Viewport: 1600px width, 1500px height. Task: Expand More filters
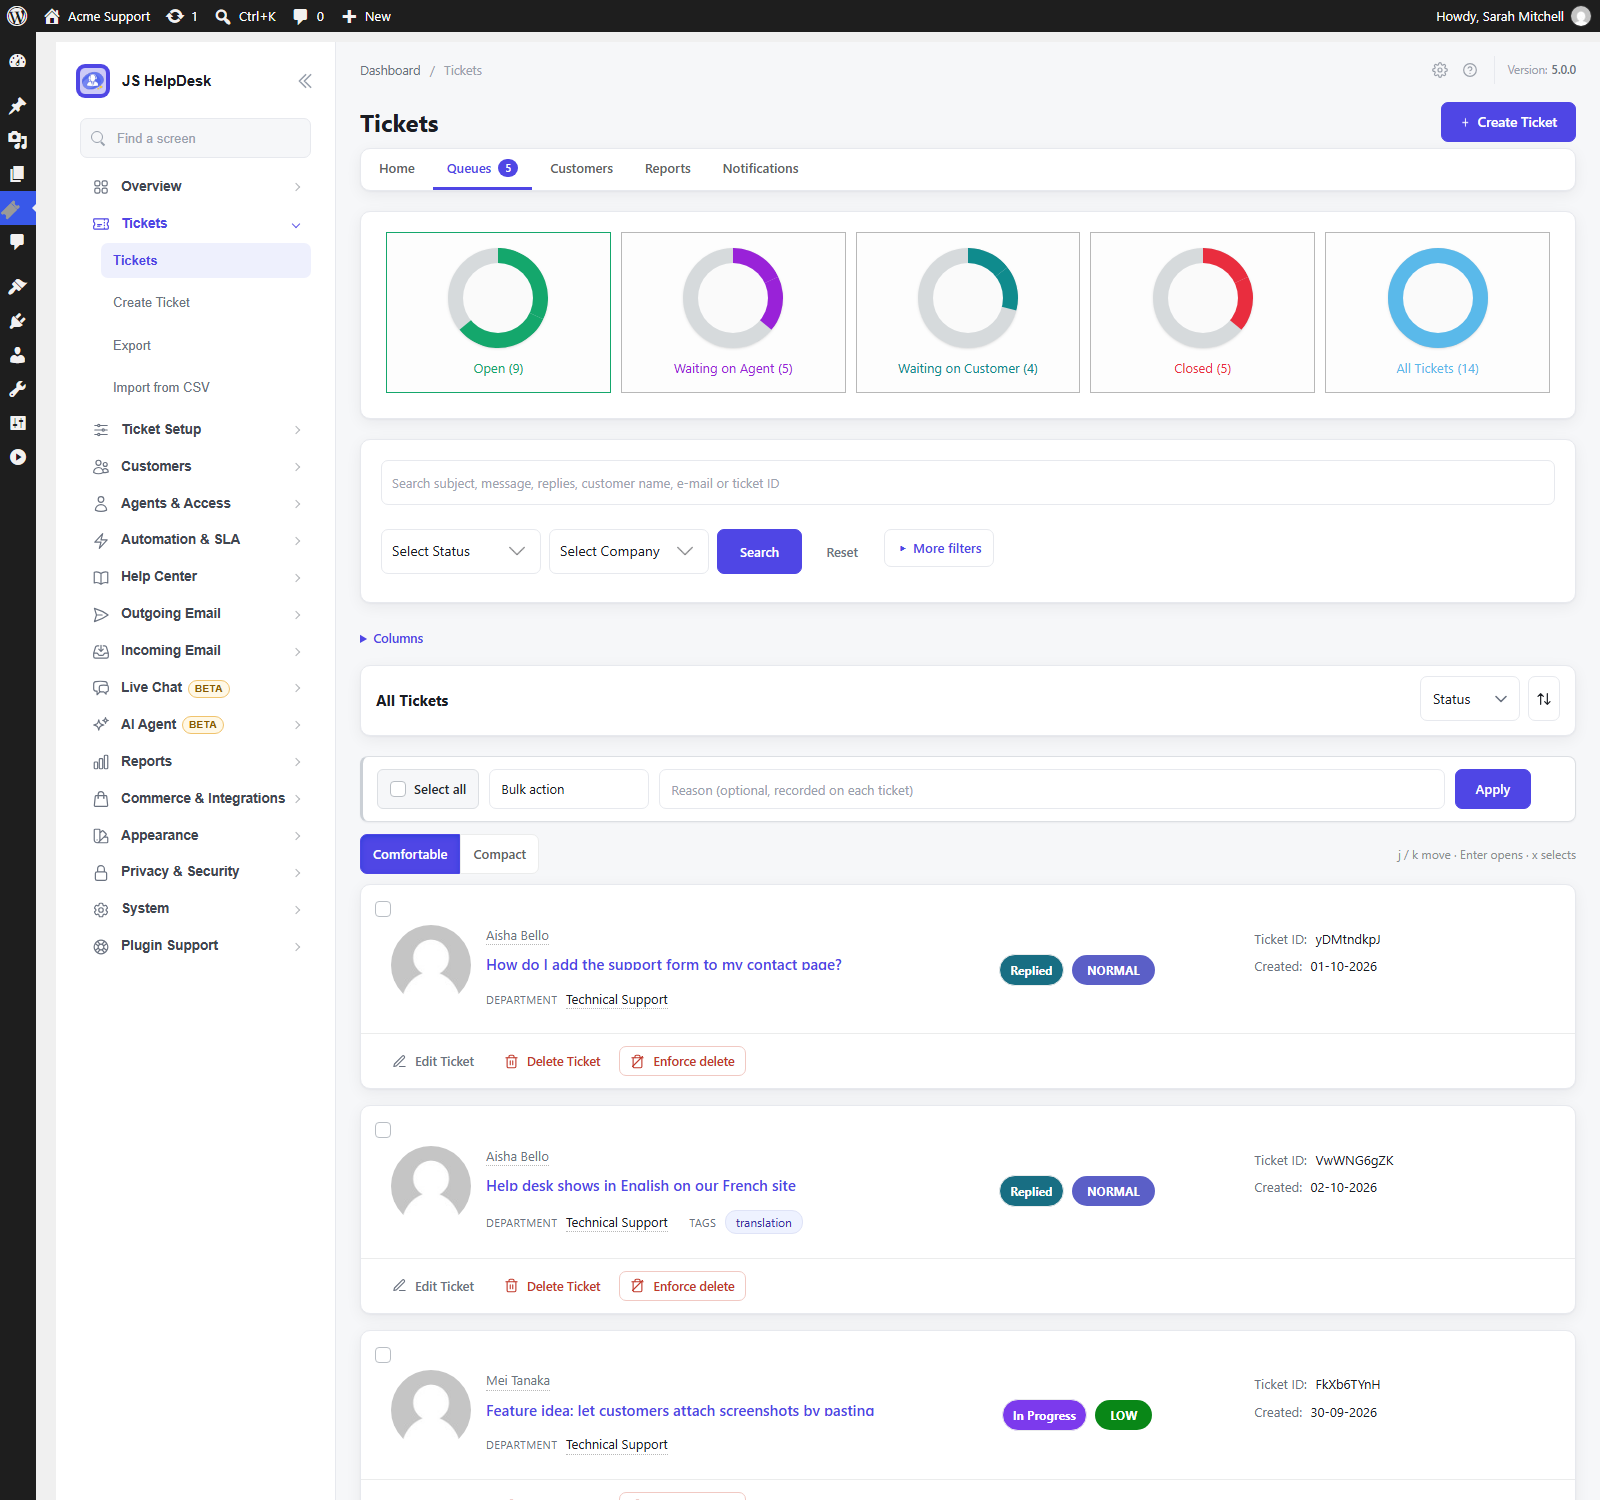tap(939, 548)
